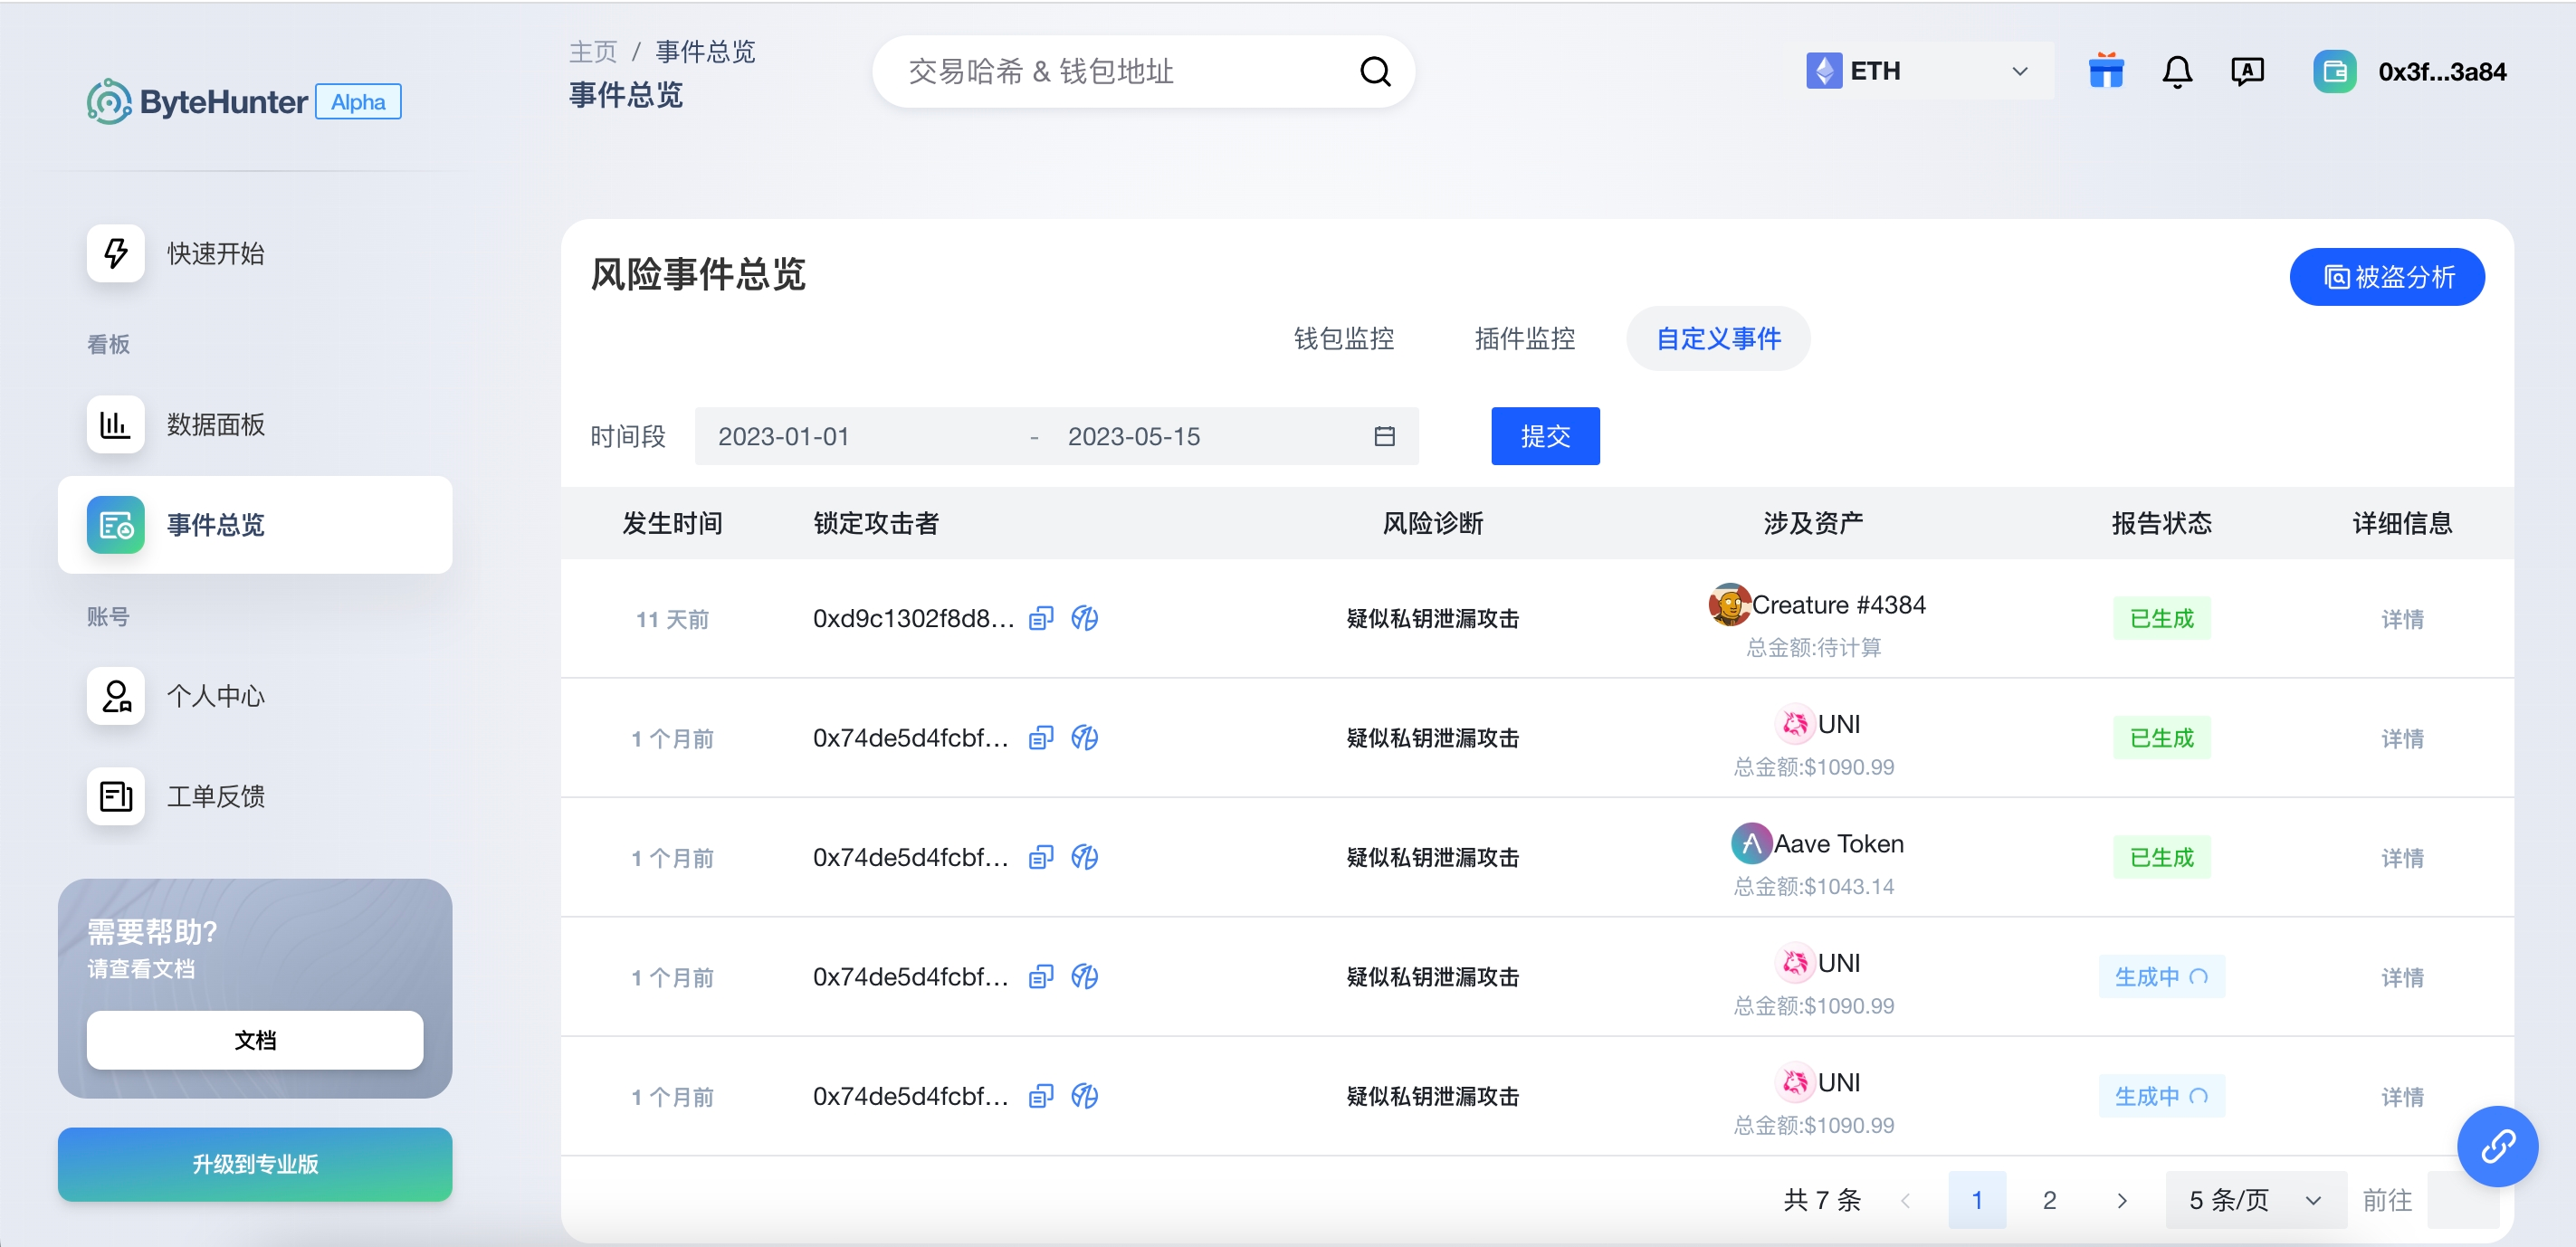Viewport: 2576px width, 1247px height.
Task: Click 总金额:$1043.14 amount text
Action: click(1813, 887)
